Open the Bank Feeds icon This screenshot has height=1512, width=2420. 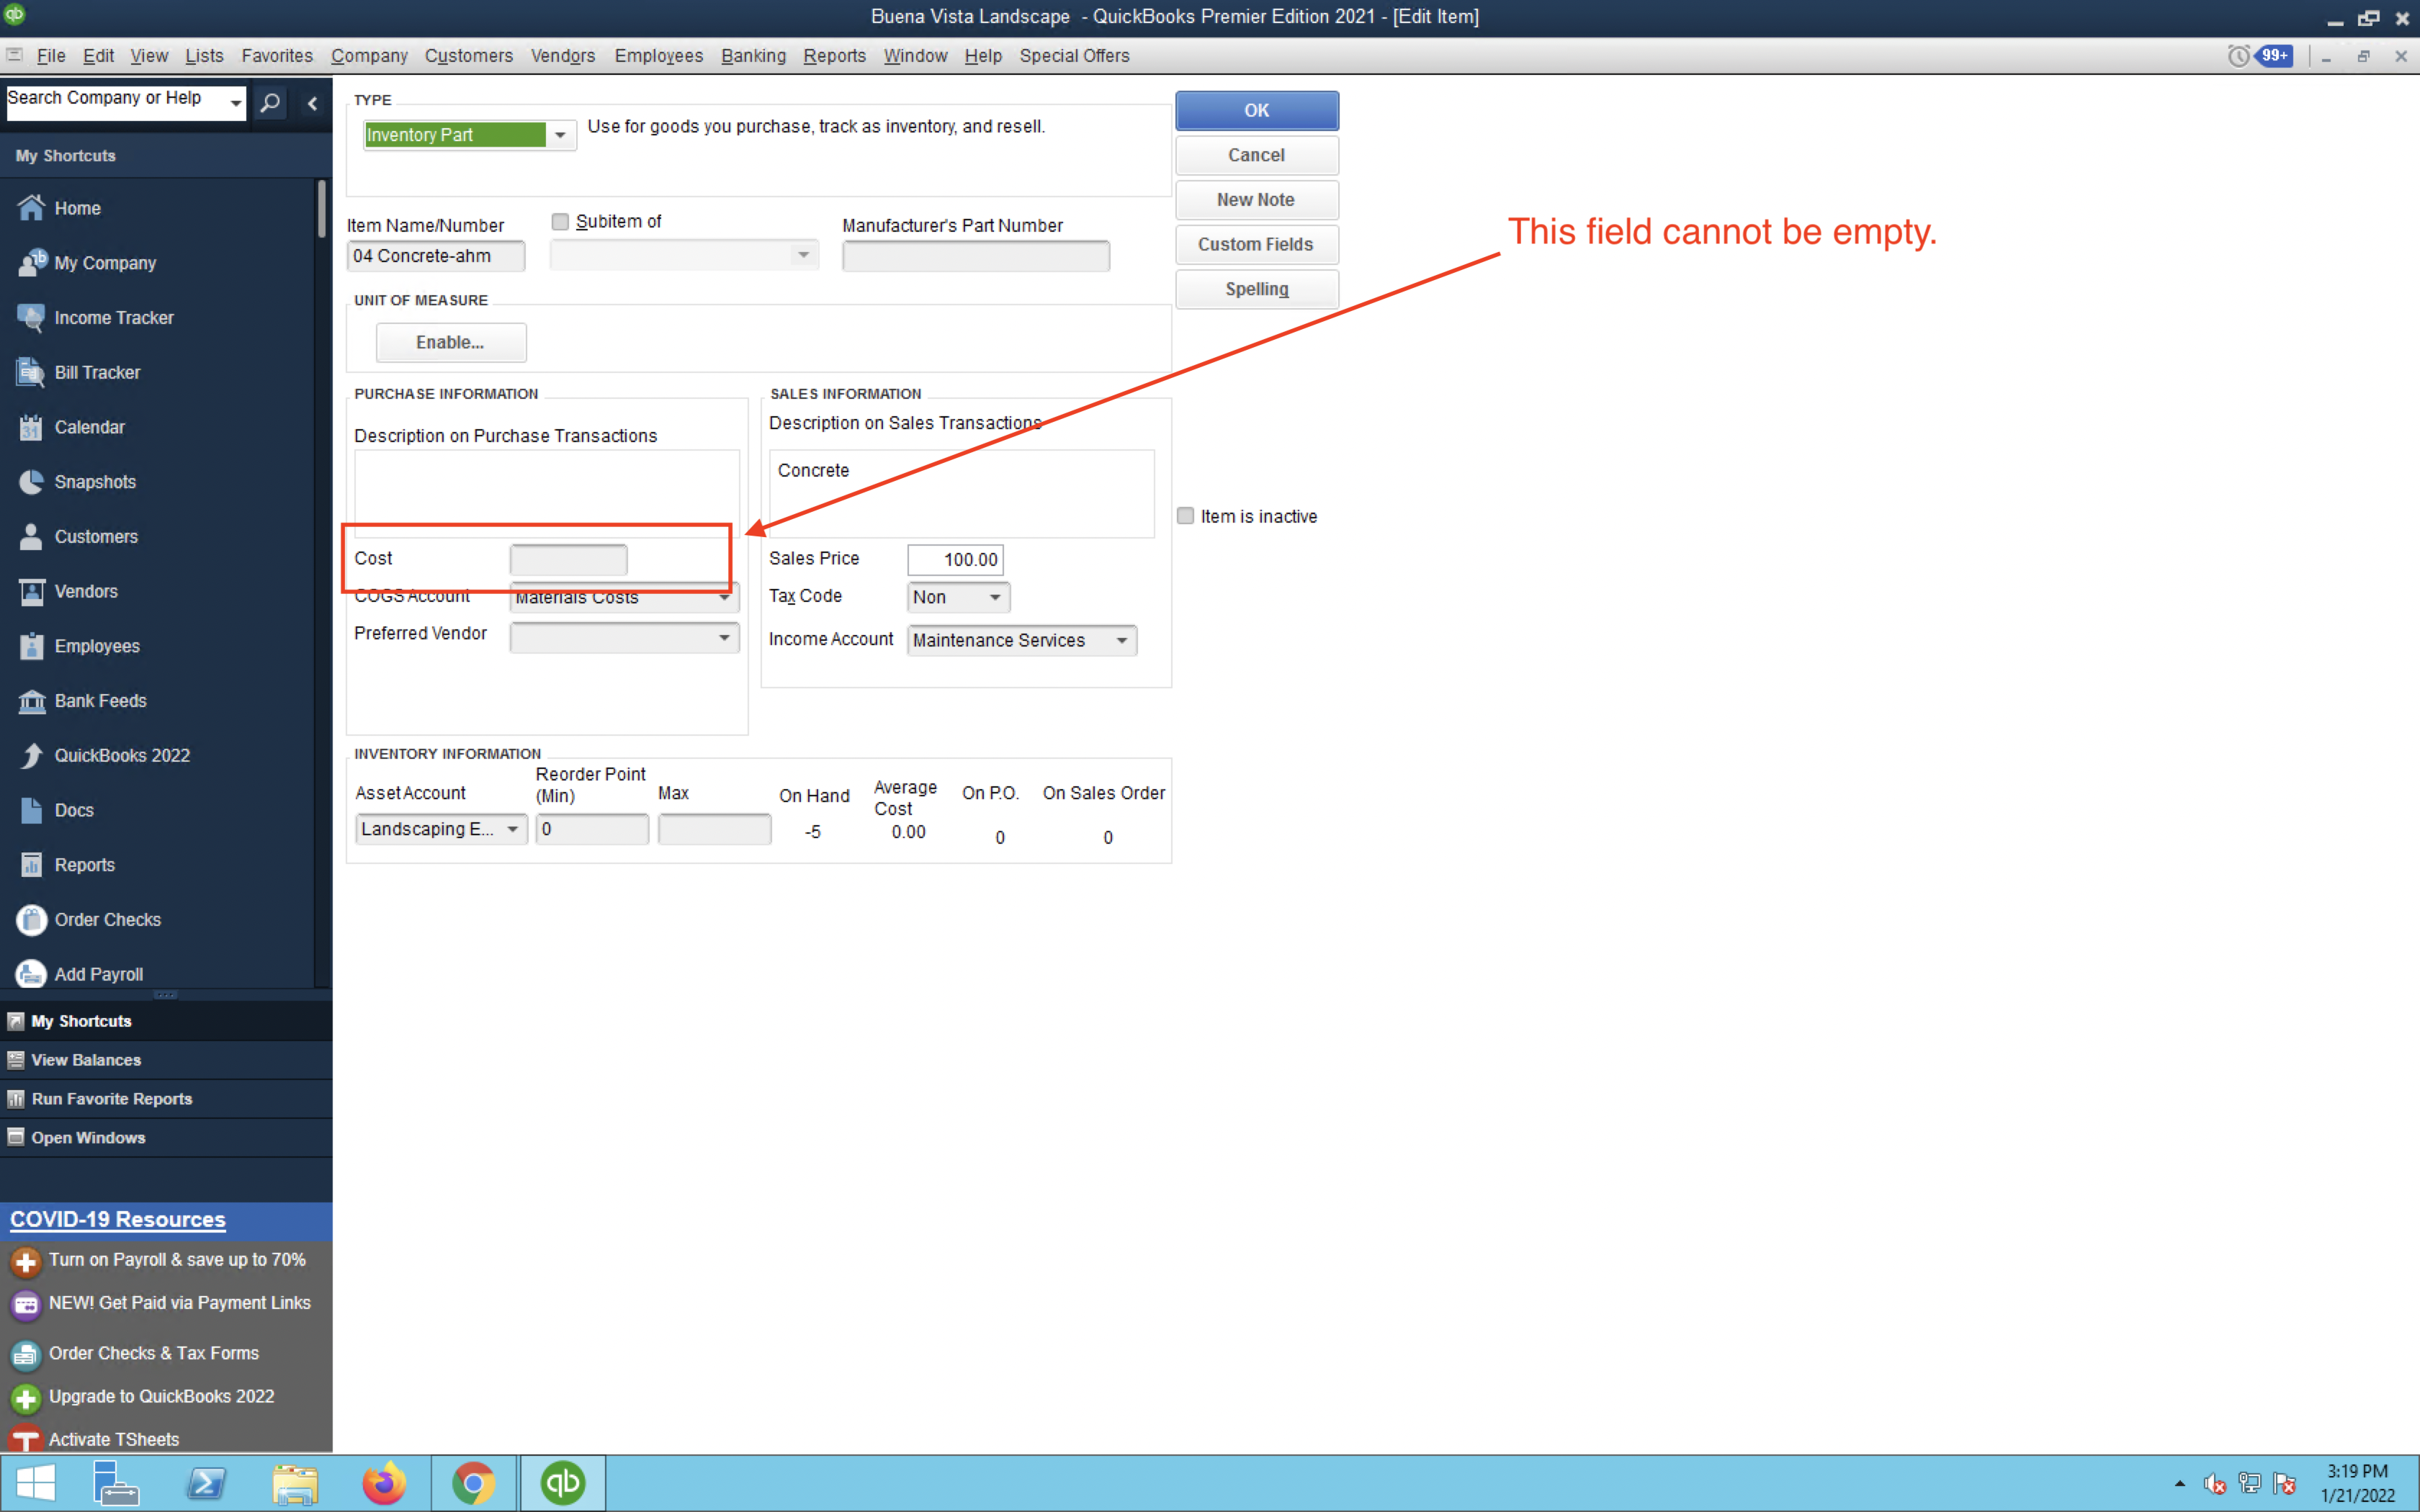[x=31, y=701]
